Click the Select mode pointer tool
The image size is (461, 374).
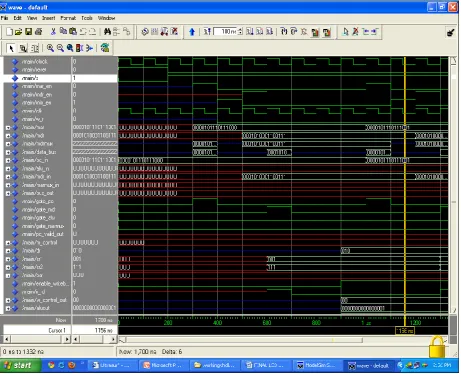click(x=11, y=48)
